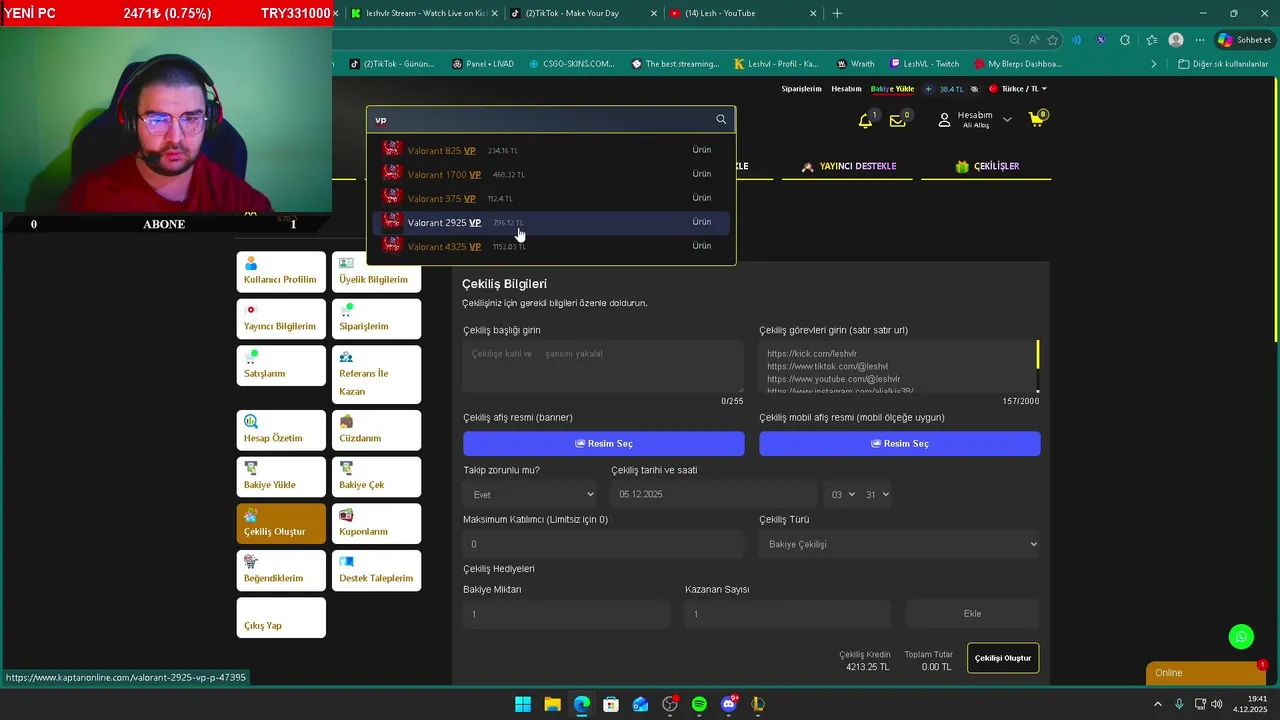Open the Takip zorunlu mu dropdown

pyautogui.click(x=530, y=494)
